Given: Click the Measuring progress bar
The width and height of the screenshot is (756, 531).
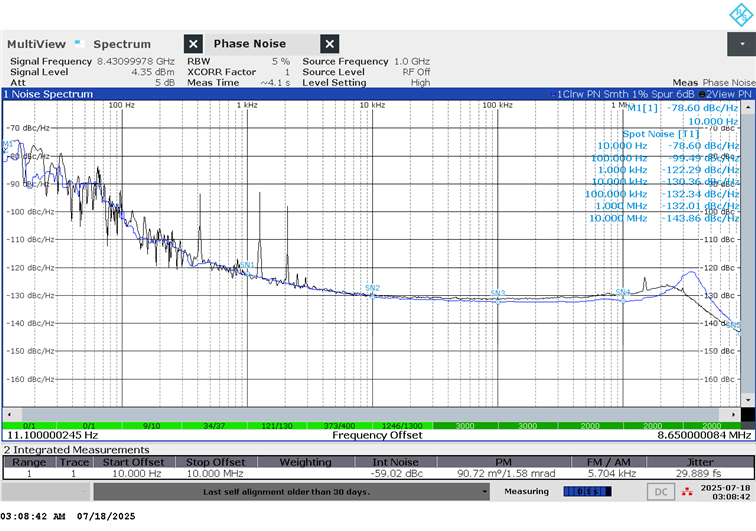Looking at the screenshot, I should pos(587,491).
